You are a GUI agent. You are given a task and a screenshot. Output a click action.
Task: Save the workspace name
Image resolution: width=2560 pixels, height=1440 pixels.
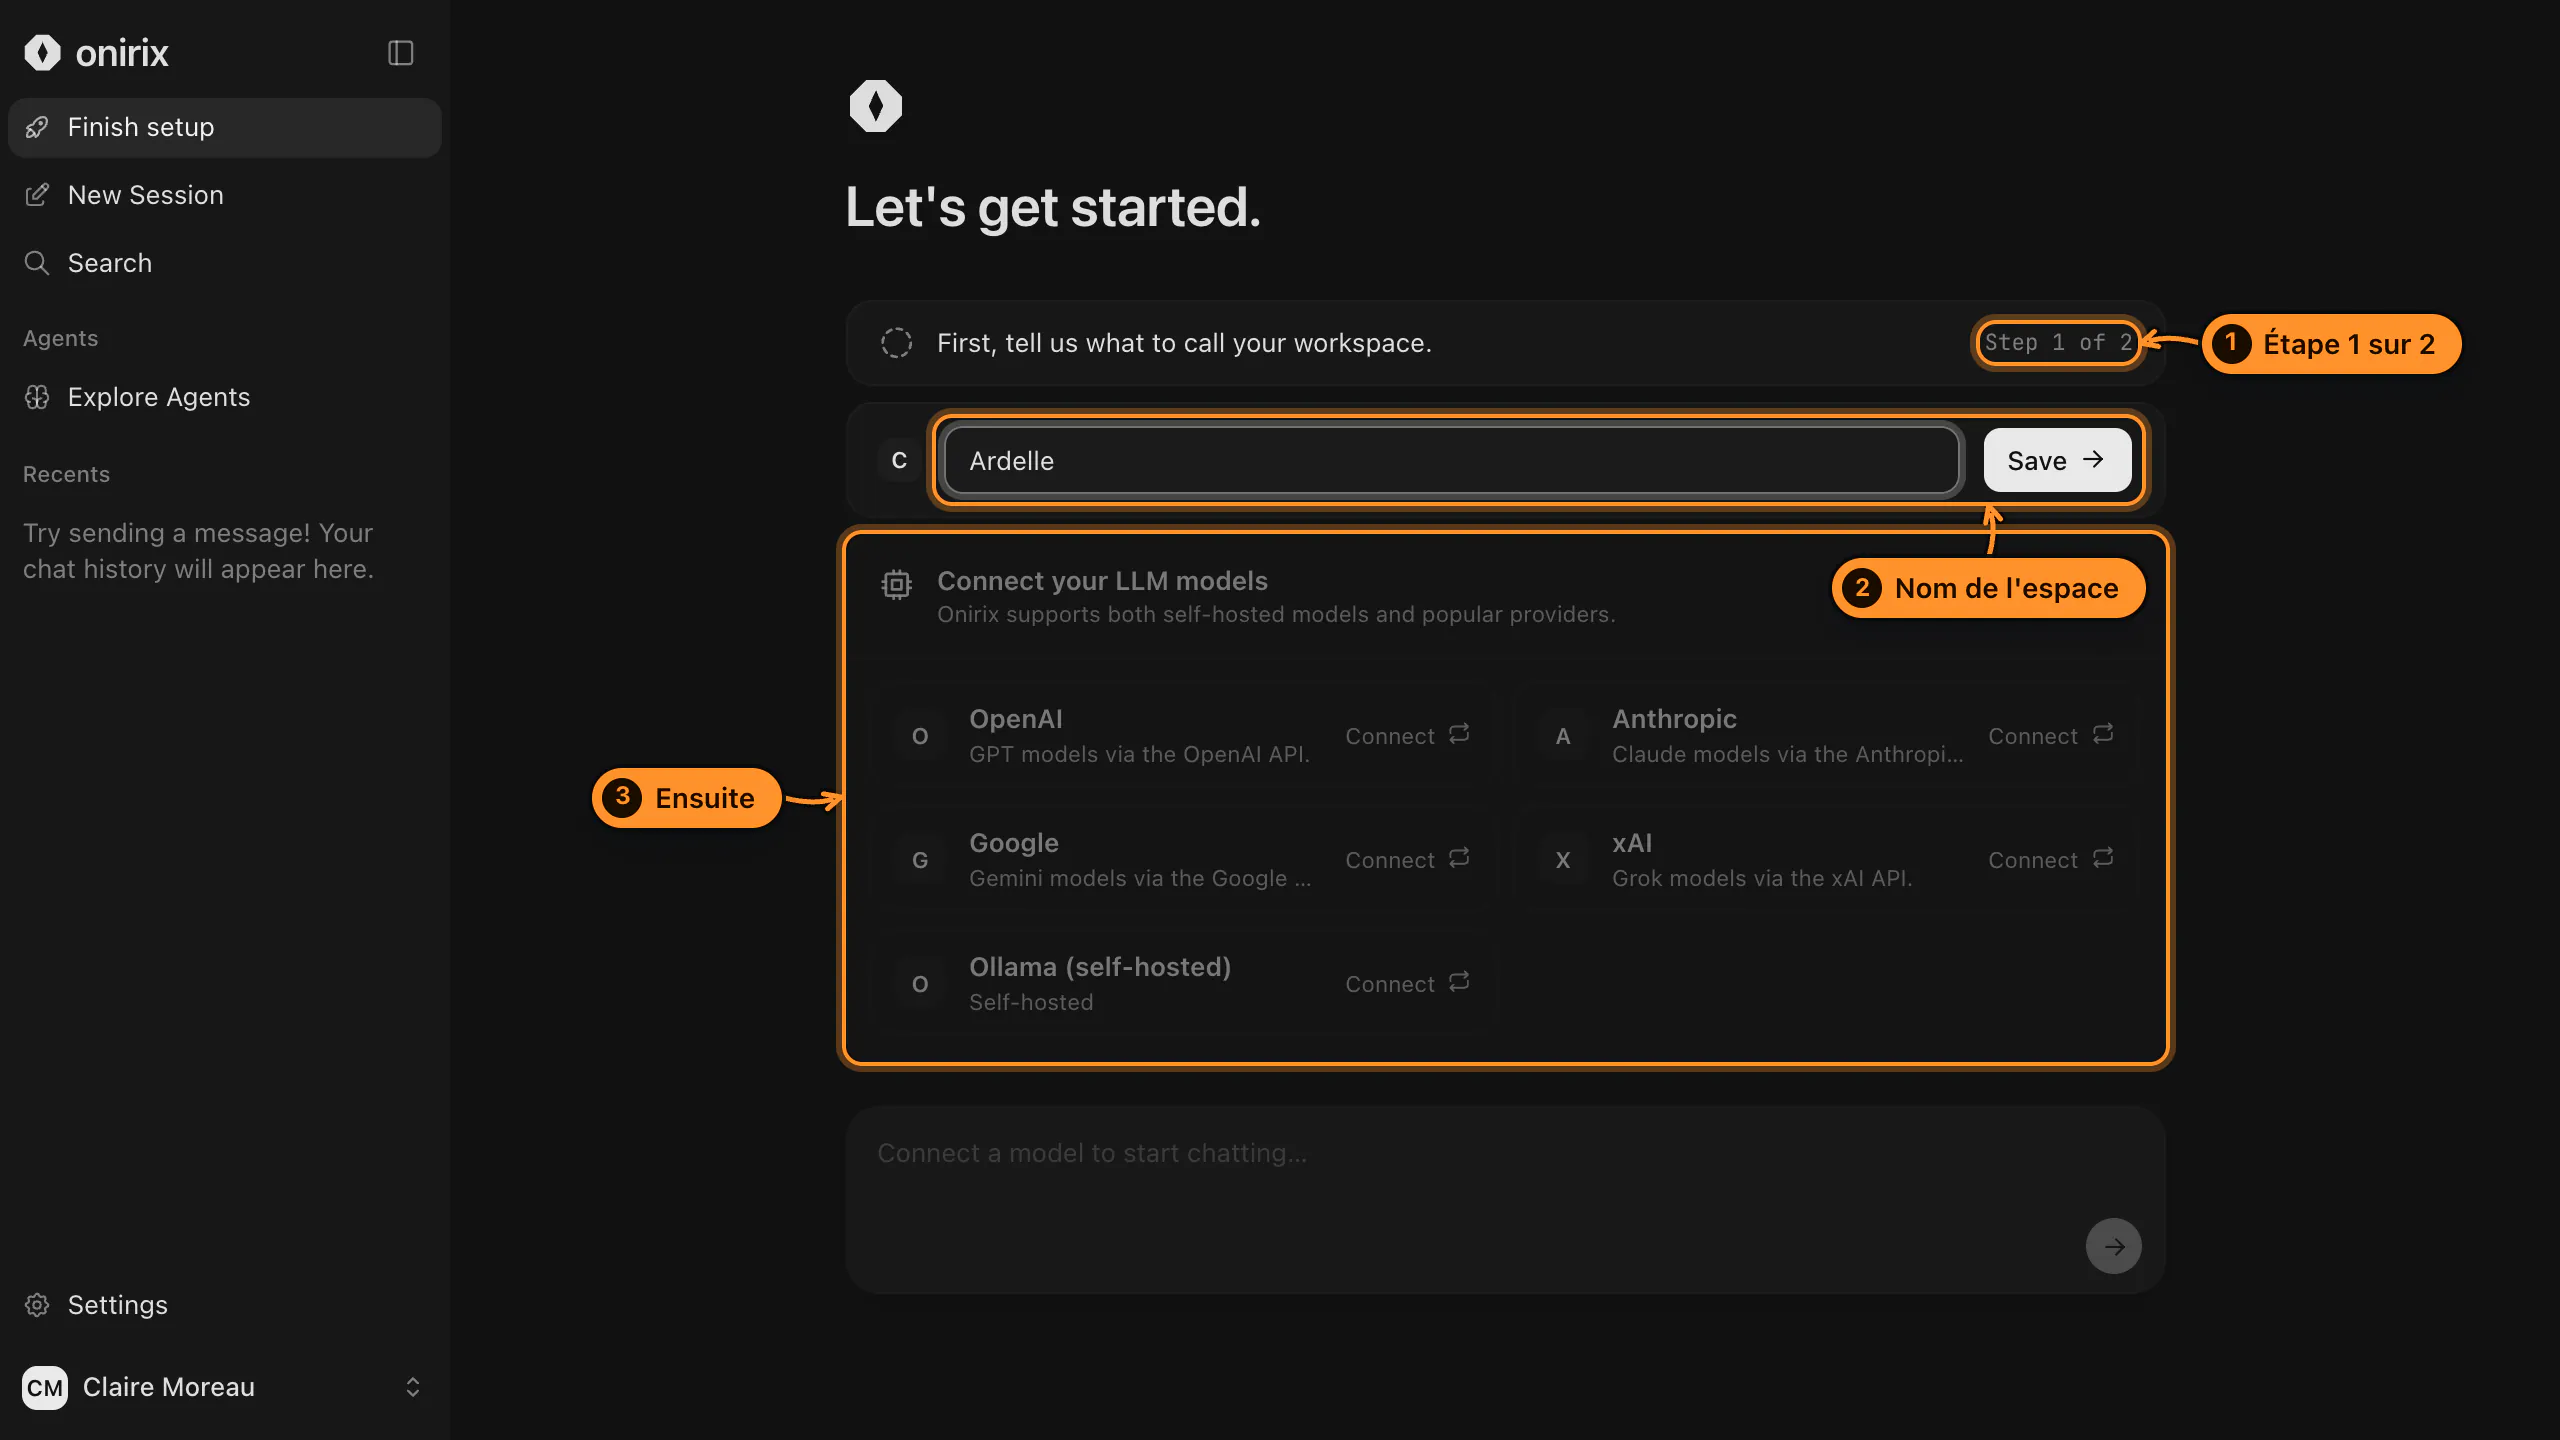click(x=2057, y=461)
